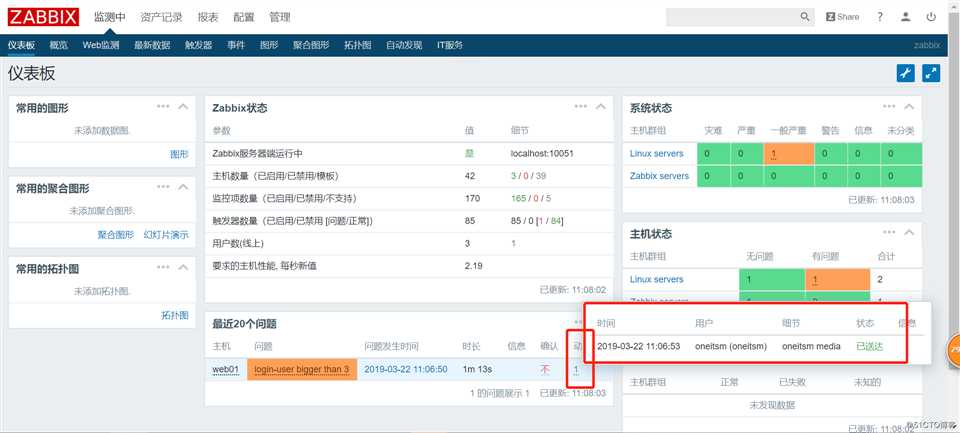Click the 已送达 status in popup

(x=869, y=346)
